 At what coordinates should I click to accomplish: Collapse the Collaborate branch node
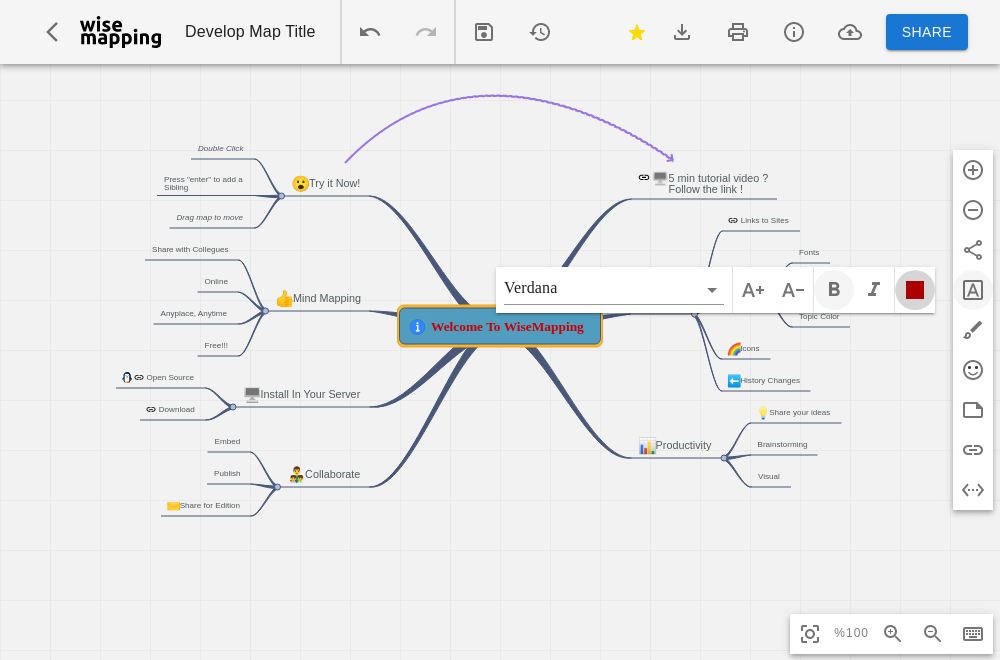(x=277, y=487)
